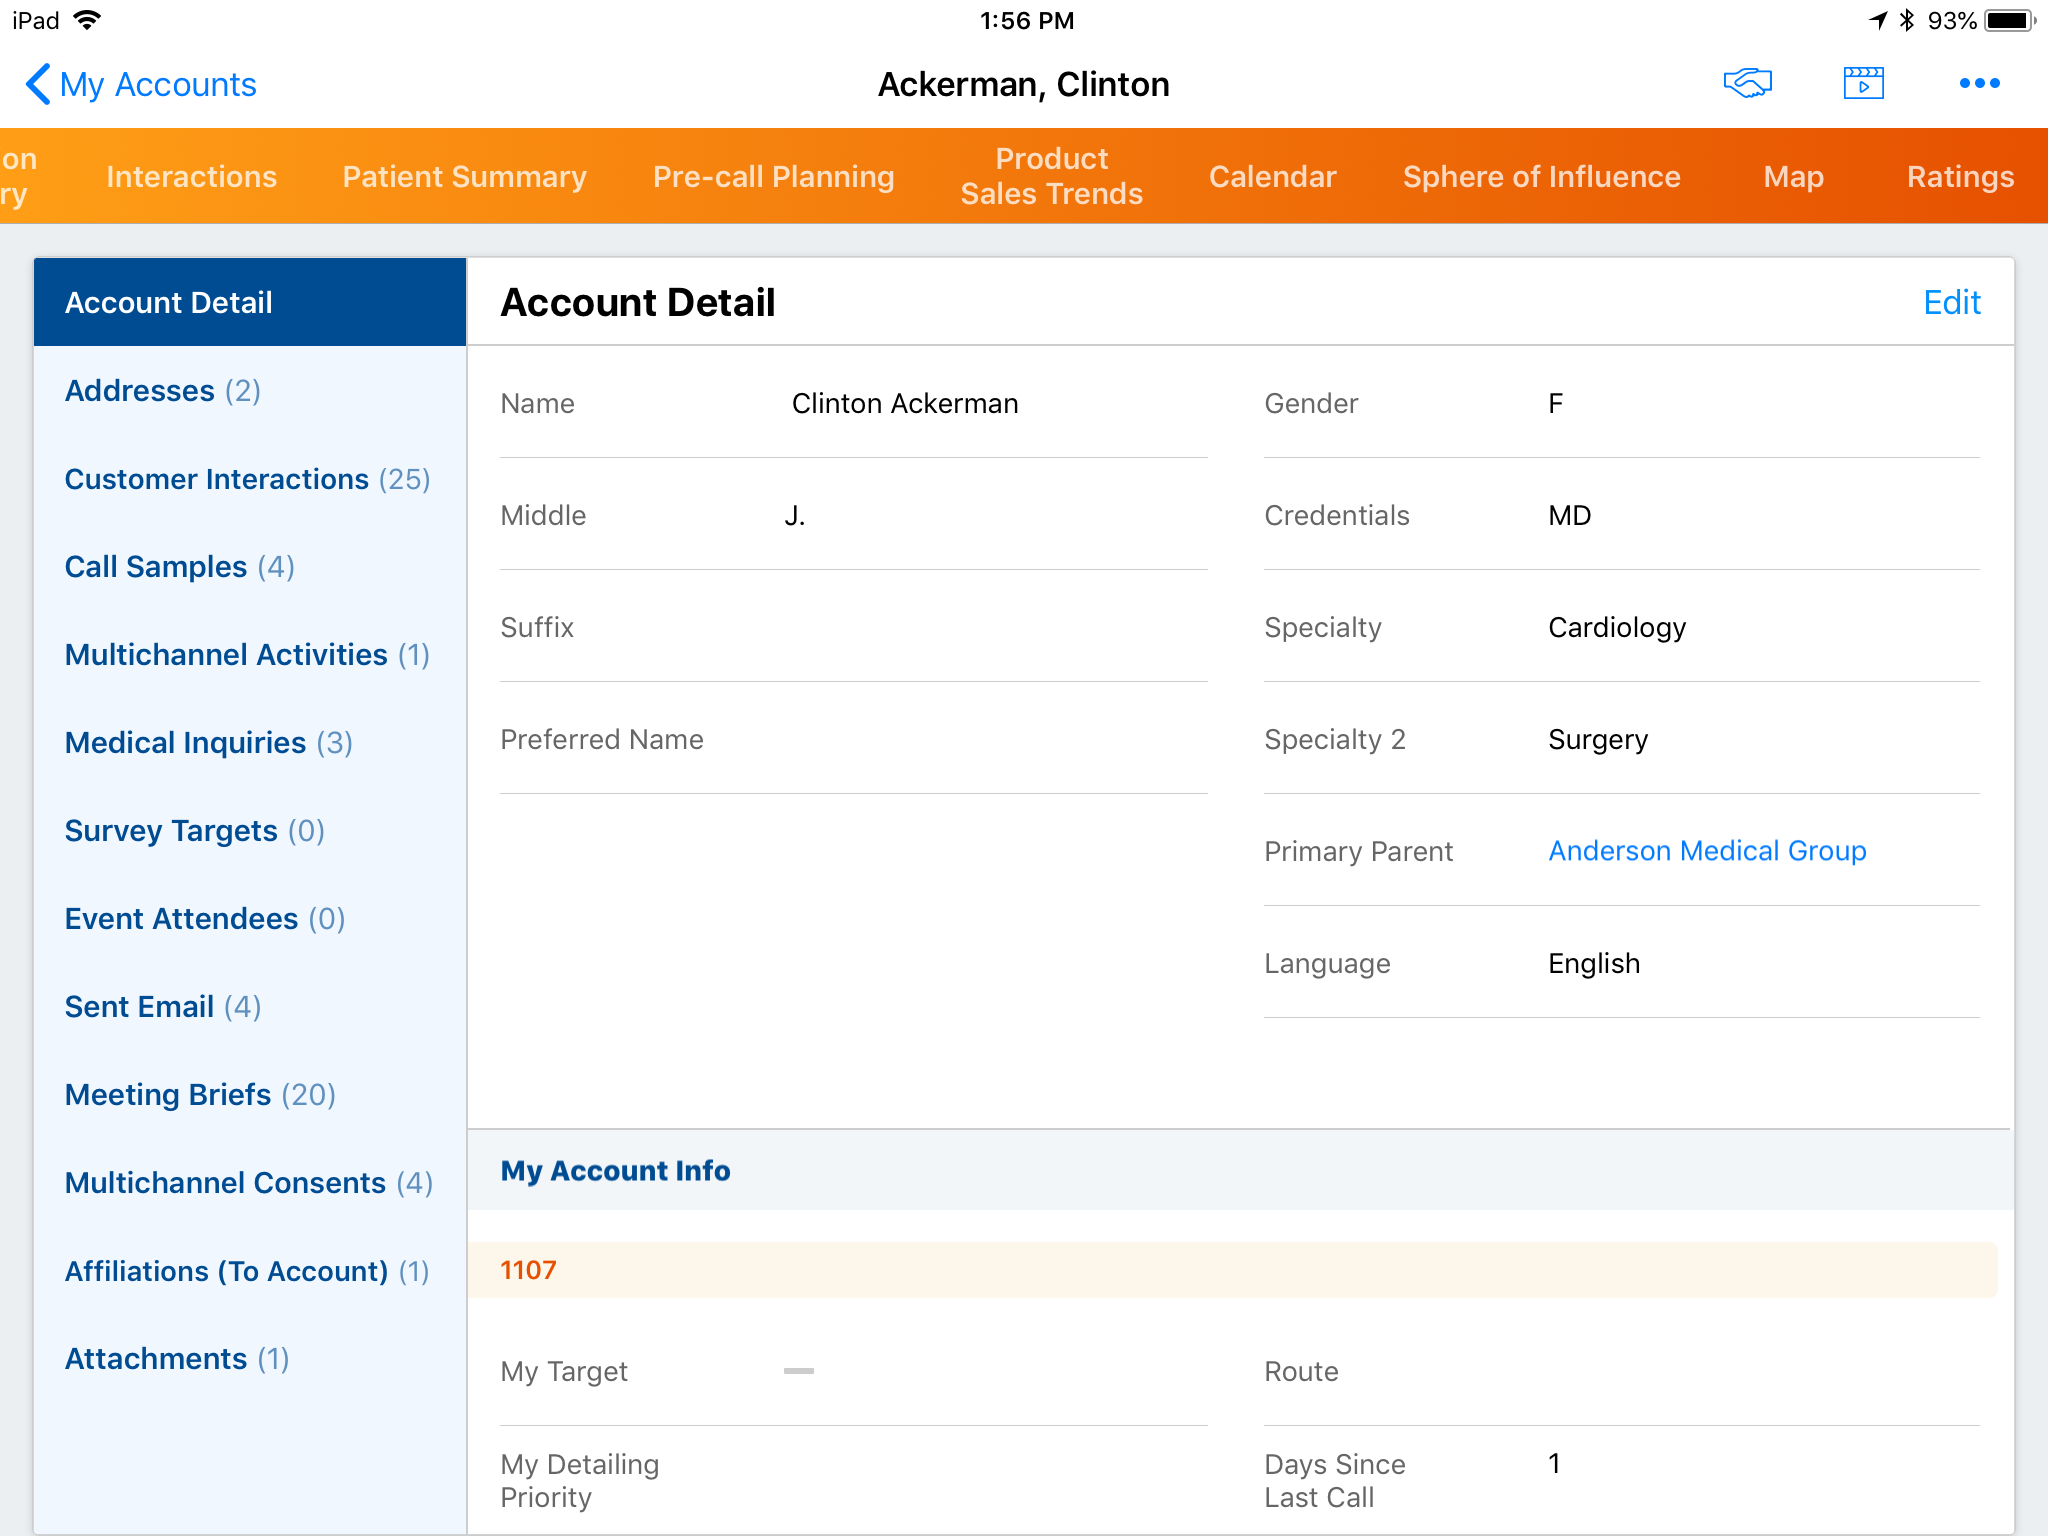Open the three-dot more options menu
The image size is (2048, 1536).
click(1979, 84)
